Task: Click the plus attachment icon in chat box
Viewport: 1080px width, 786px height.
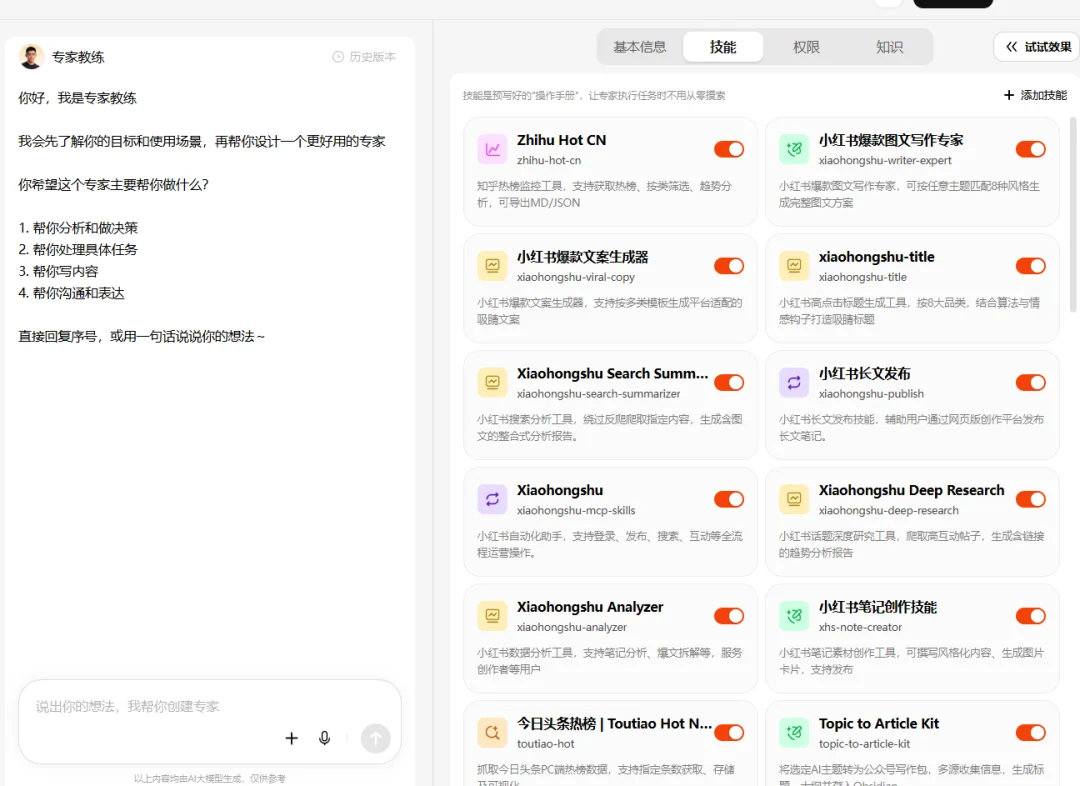Action: coord(291,738)
